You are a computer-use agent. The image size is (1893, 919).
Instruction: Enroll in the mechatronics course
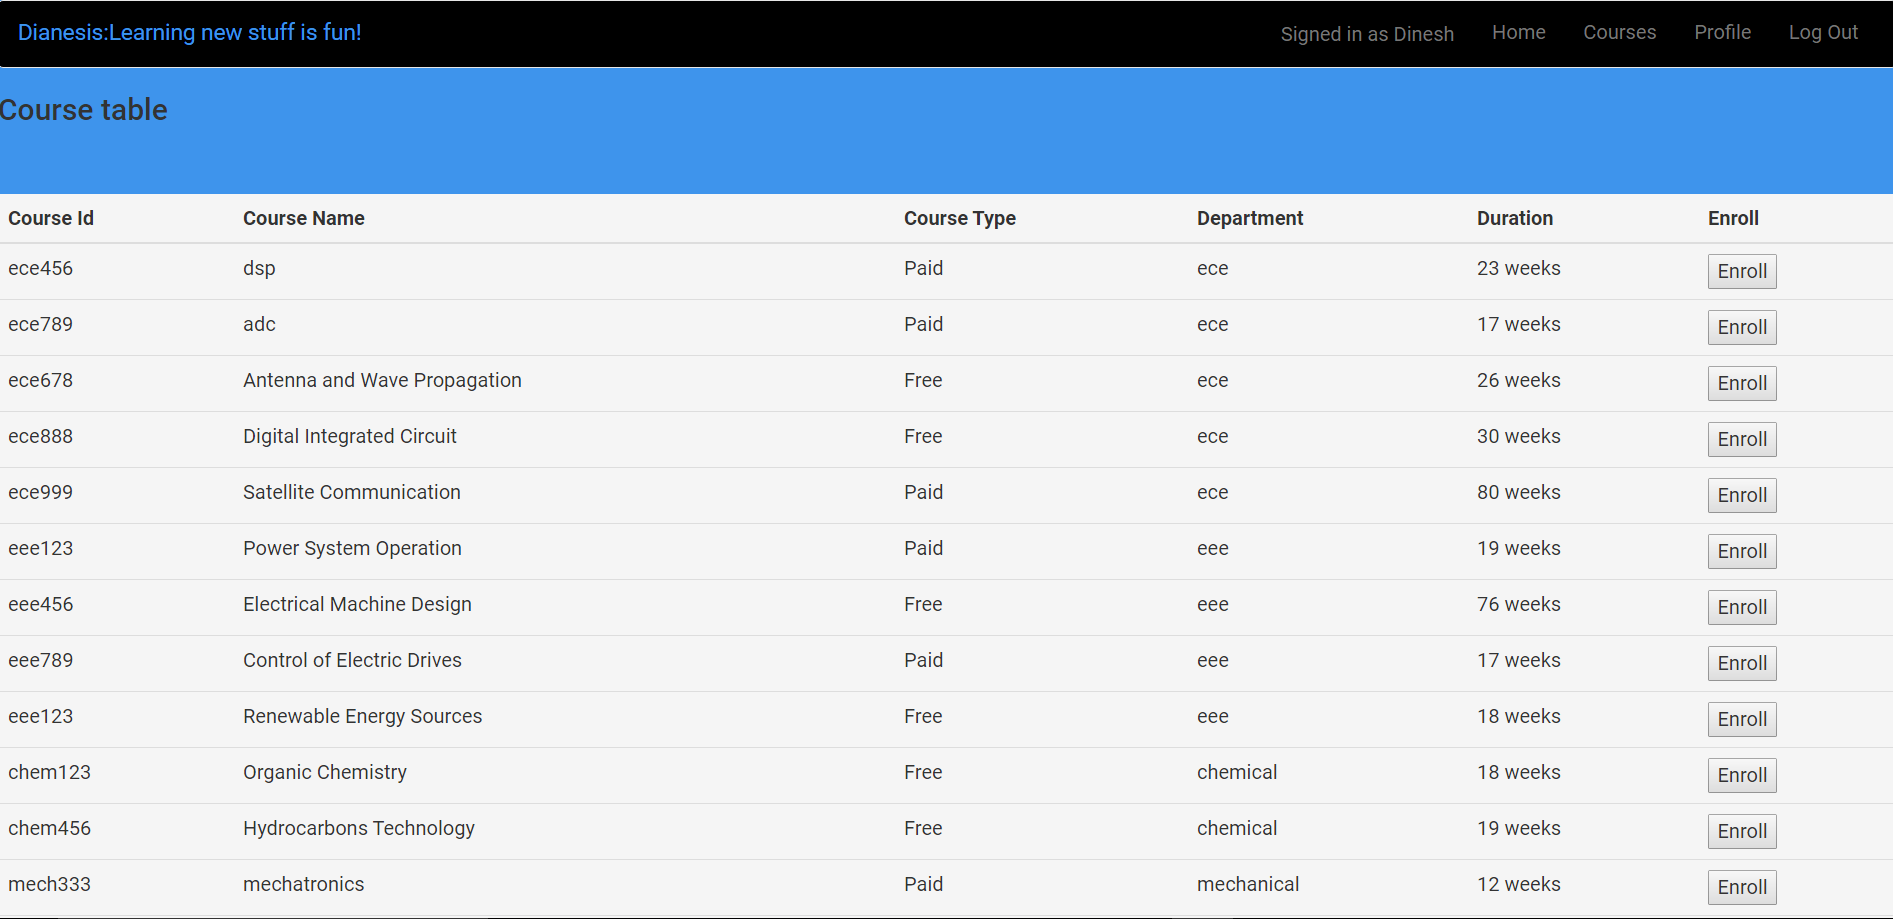click(1742, 887)
